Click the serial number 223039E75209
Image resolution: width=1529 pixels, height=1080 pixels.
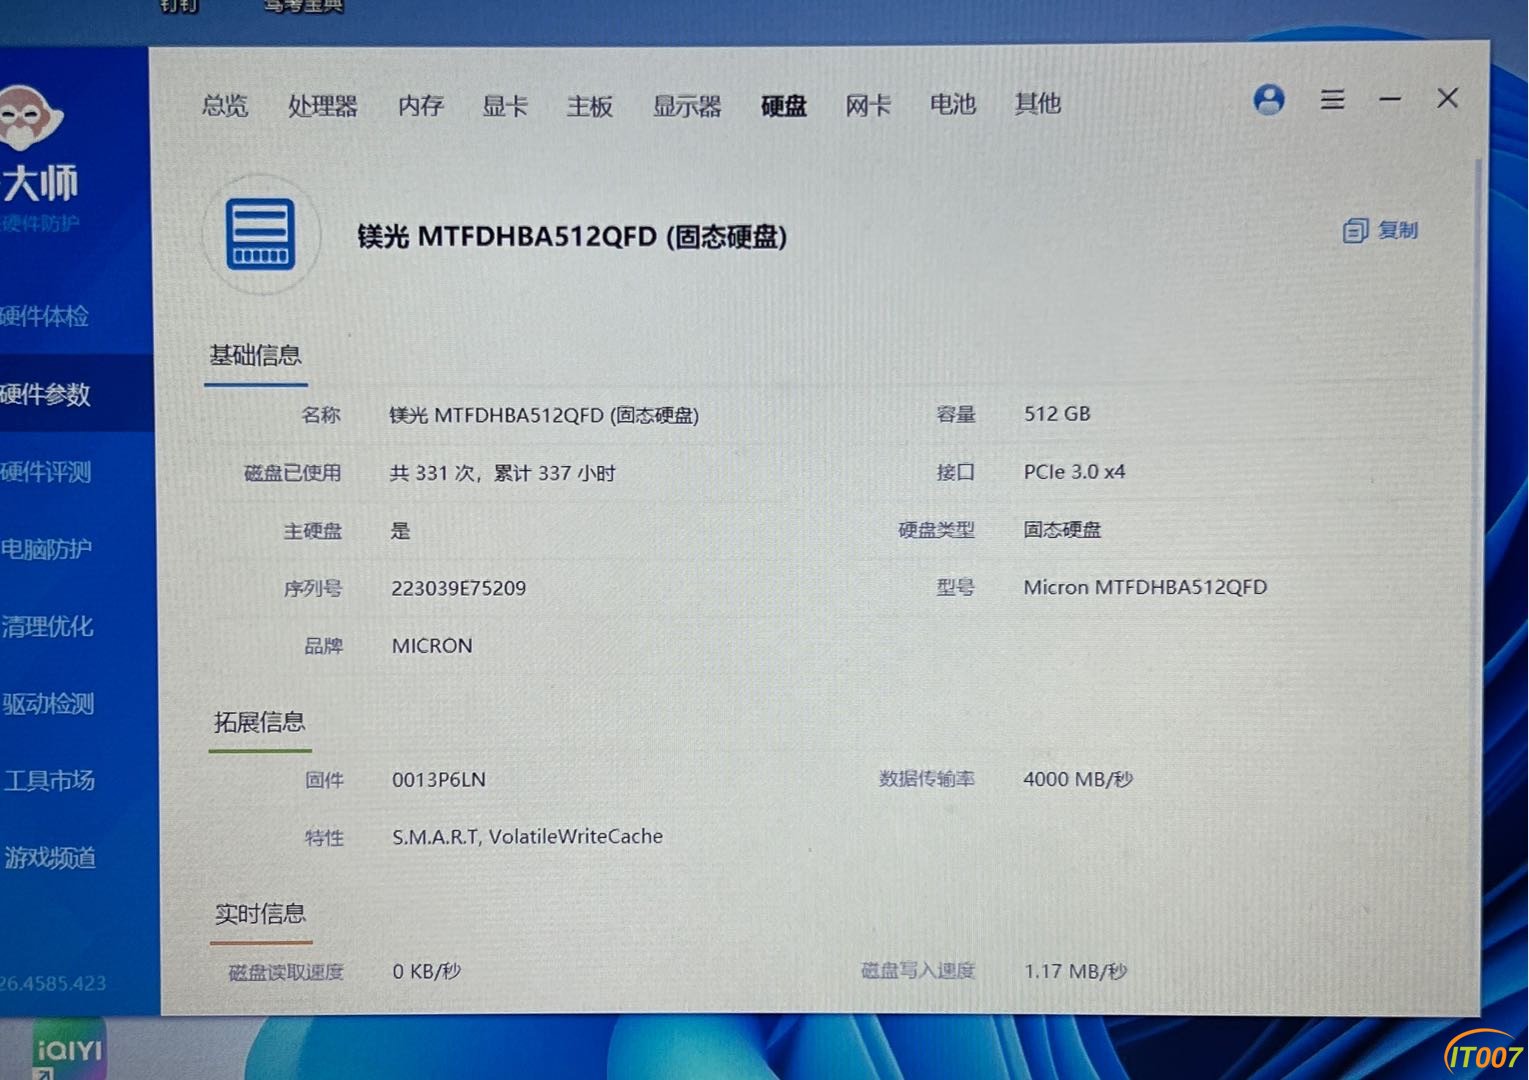pos(458,588)
